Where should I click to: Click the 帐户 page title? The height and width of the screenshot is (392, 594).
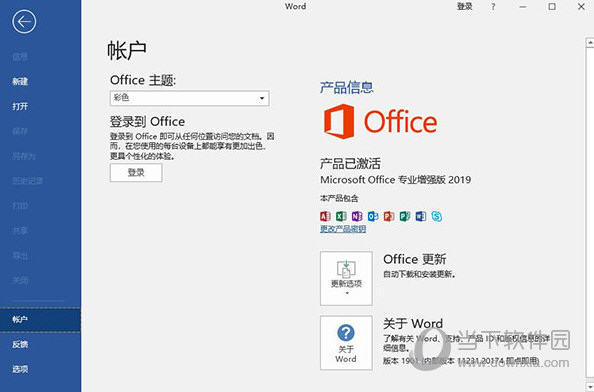127,50
